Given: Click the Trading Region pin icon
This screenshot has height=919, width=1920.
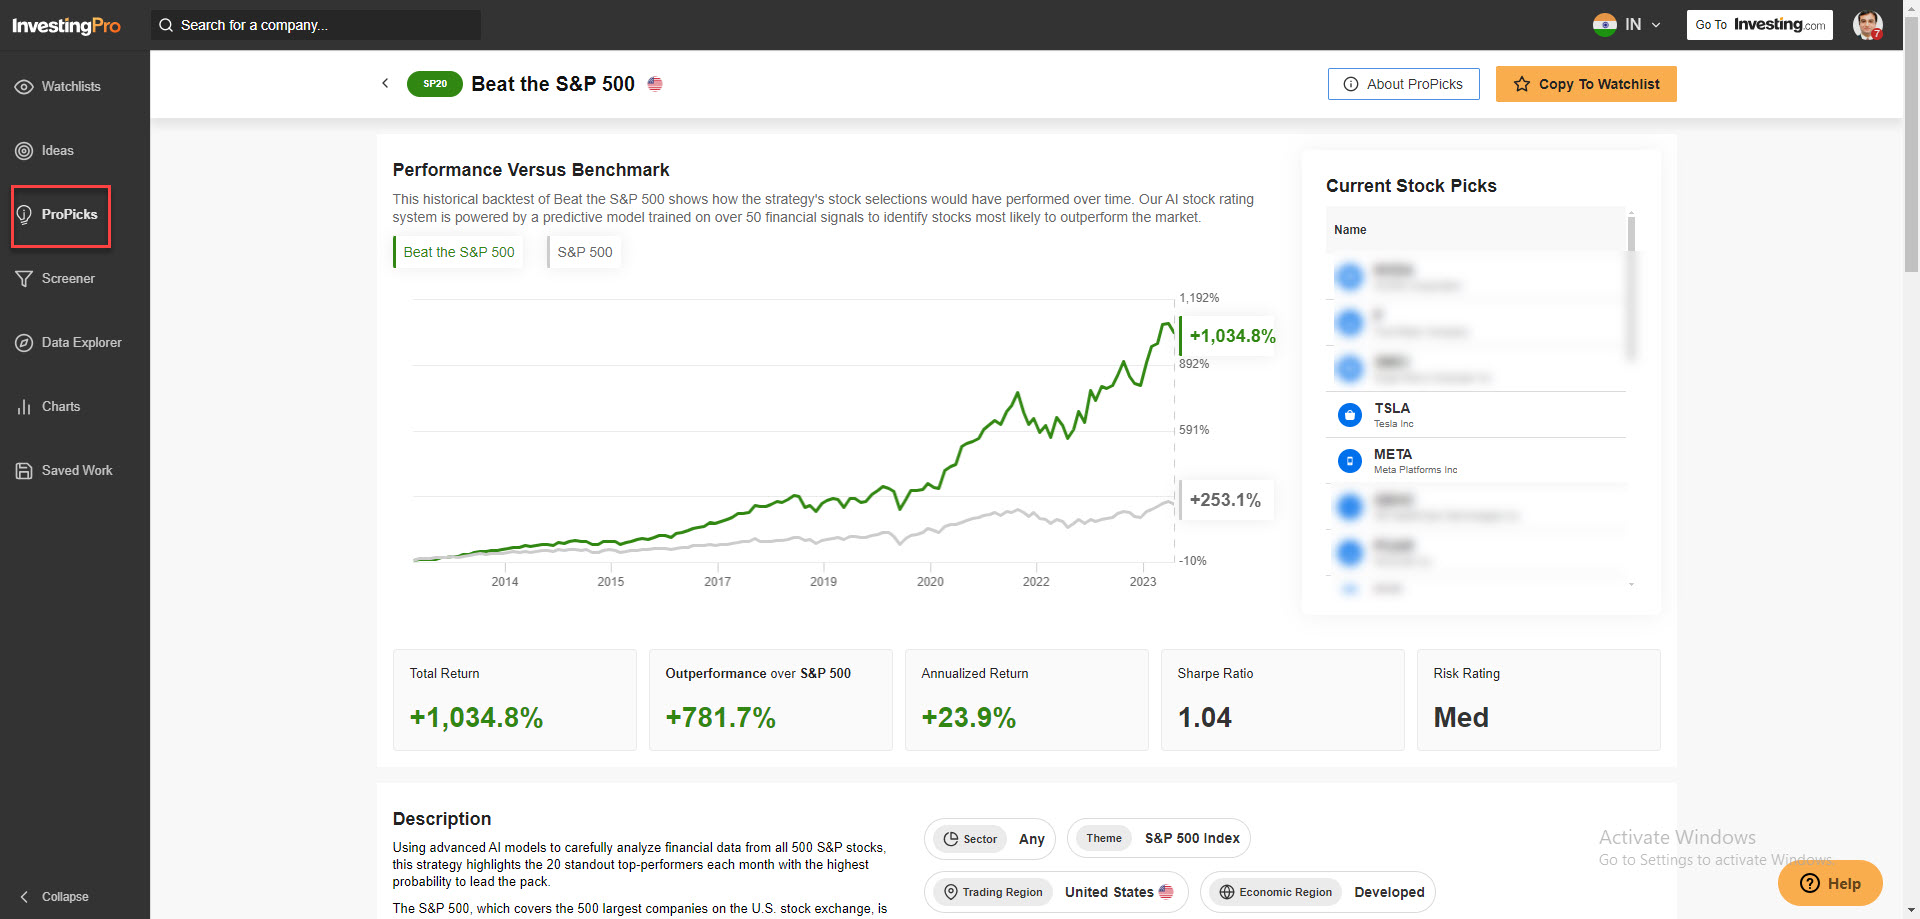Looking at the screenshot, I should pyautogui.click(x=951, y=892).
